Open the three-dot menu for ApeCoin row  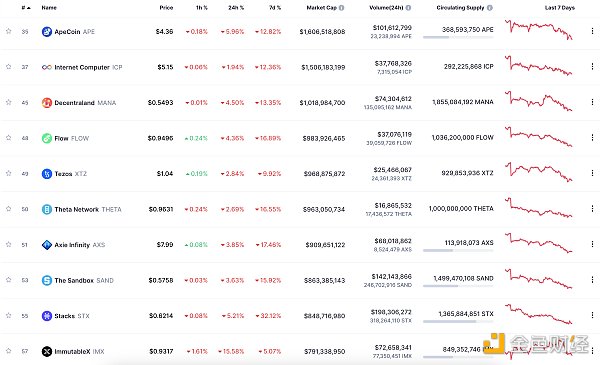pos(592,31)
